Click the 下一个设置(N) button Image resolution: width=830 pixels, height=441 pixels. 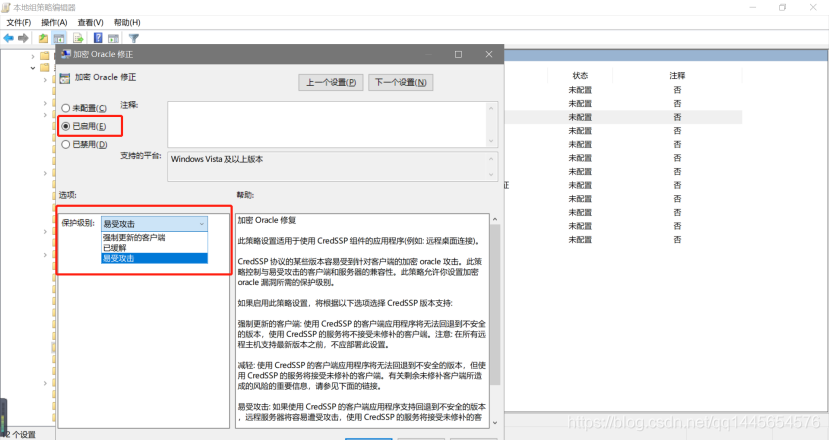(401, 82)
